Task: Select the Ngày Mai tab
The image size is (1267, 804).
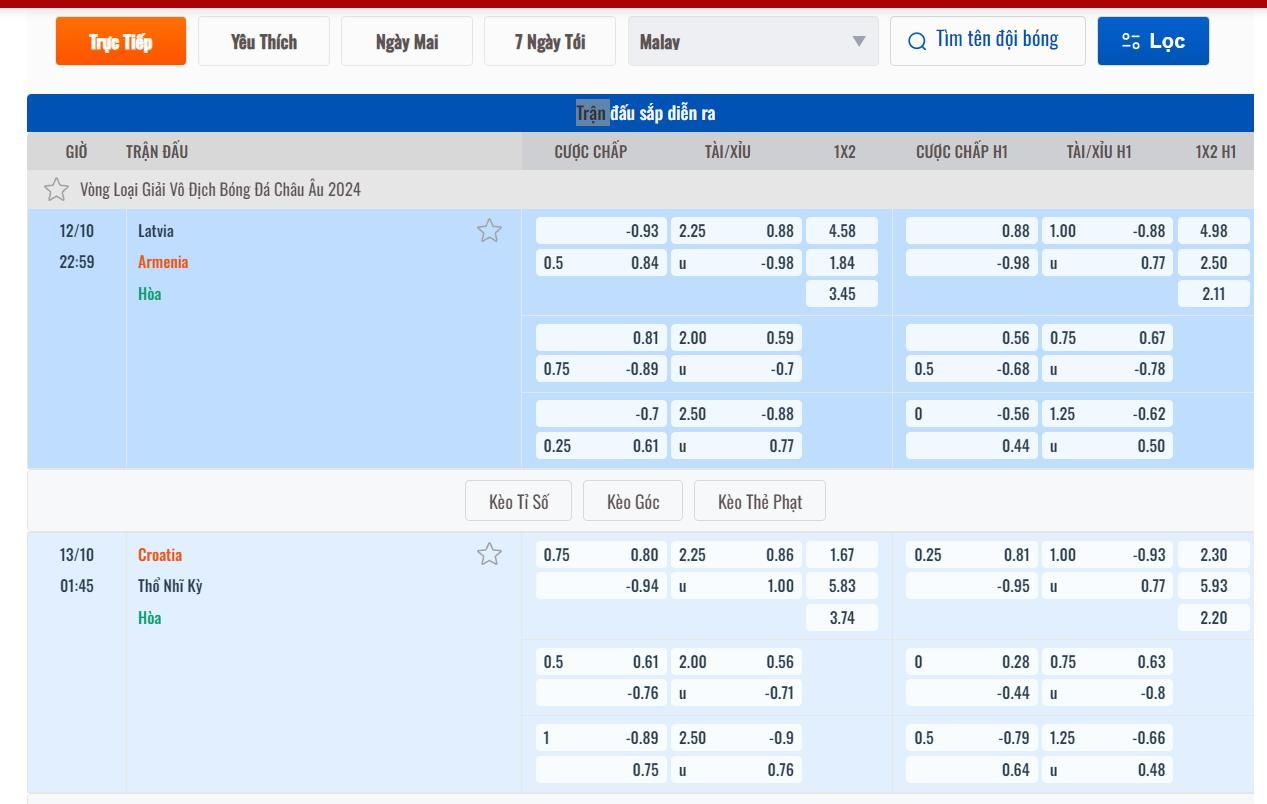Action: 406,41
